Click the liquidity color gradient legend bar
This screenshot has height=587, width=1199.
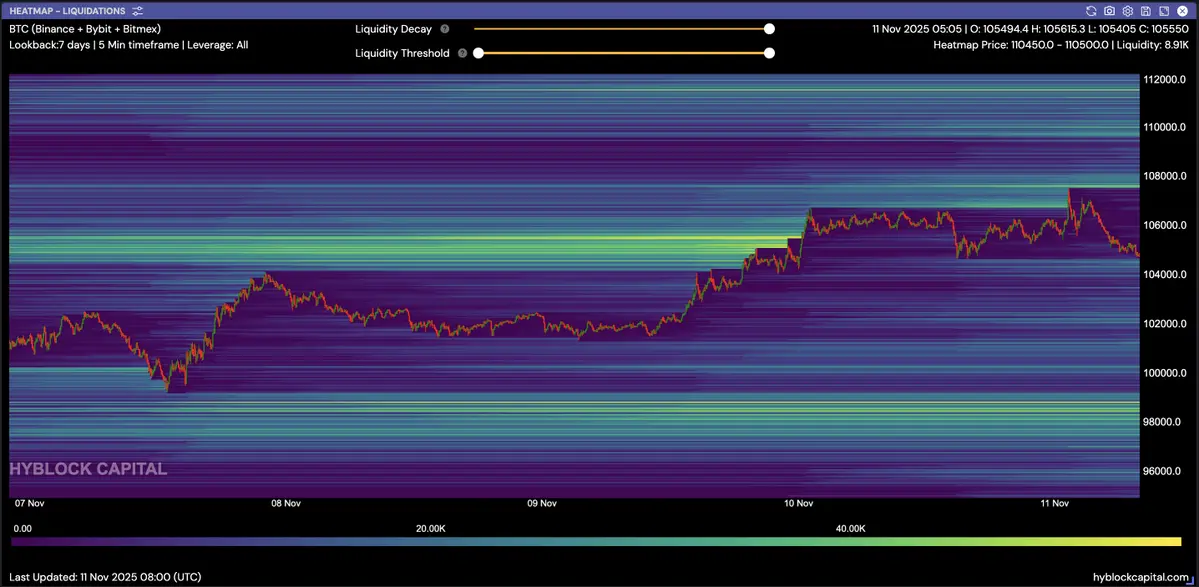pos(596,541)
